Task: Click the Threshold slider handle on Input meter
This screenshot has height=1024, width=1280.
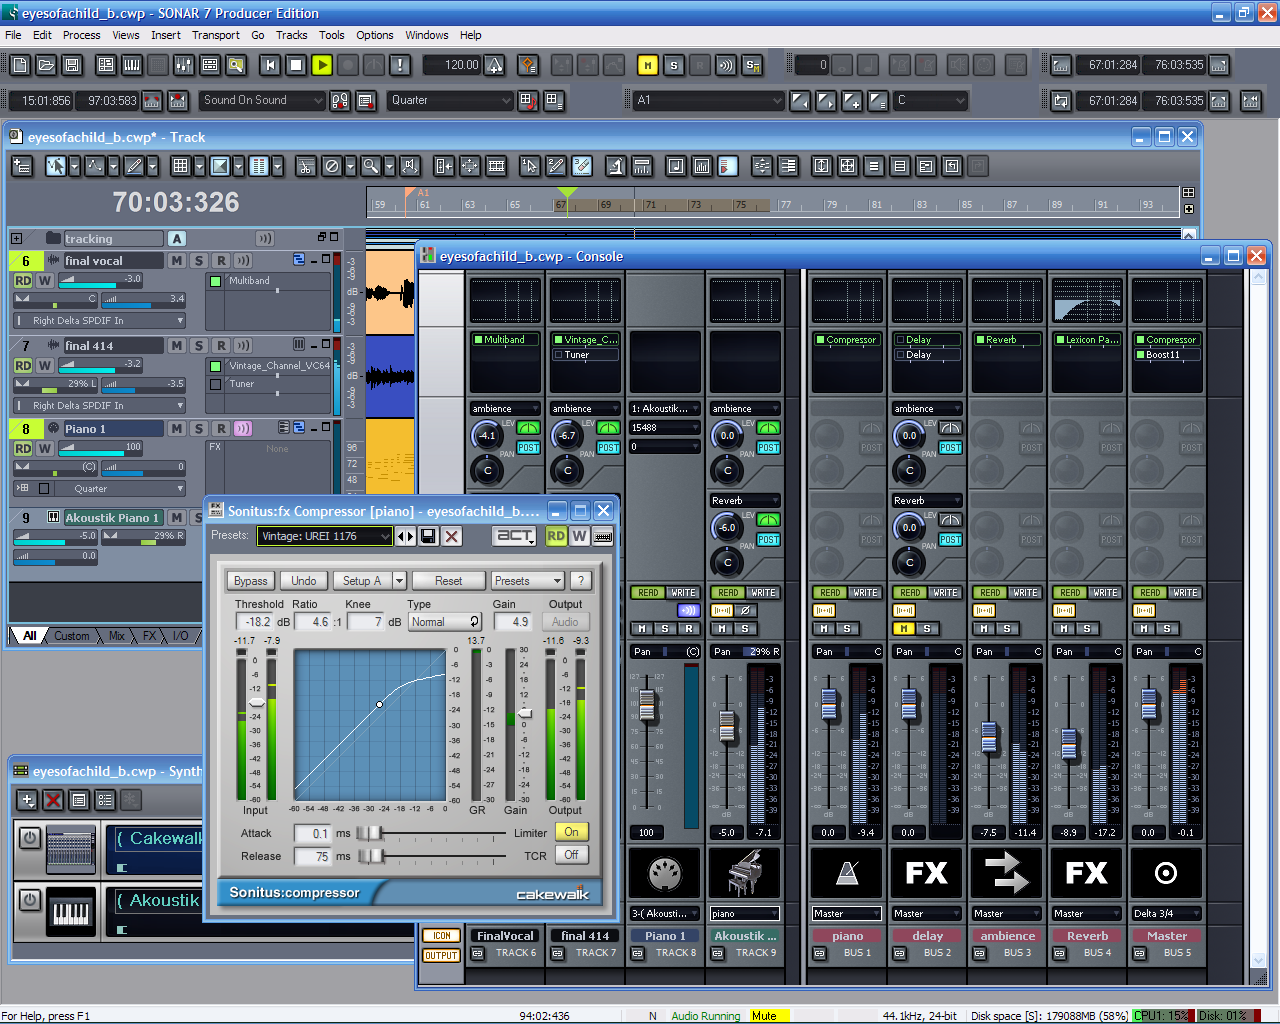Action: pos(257,702)
